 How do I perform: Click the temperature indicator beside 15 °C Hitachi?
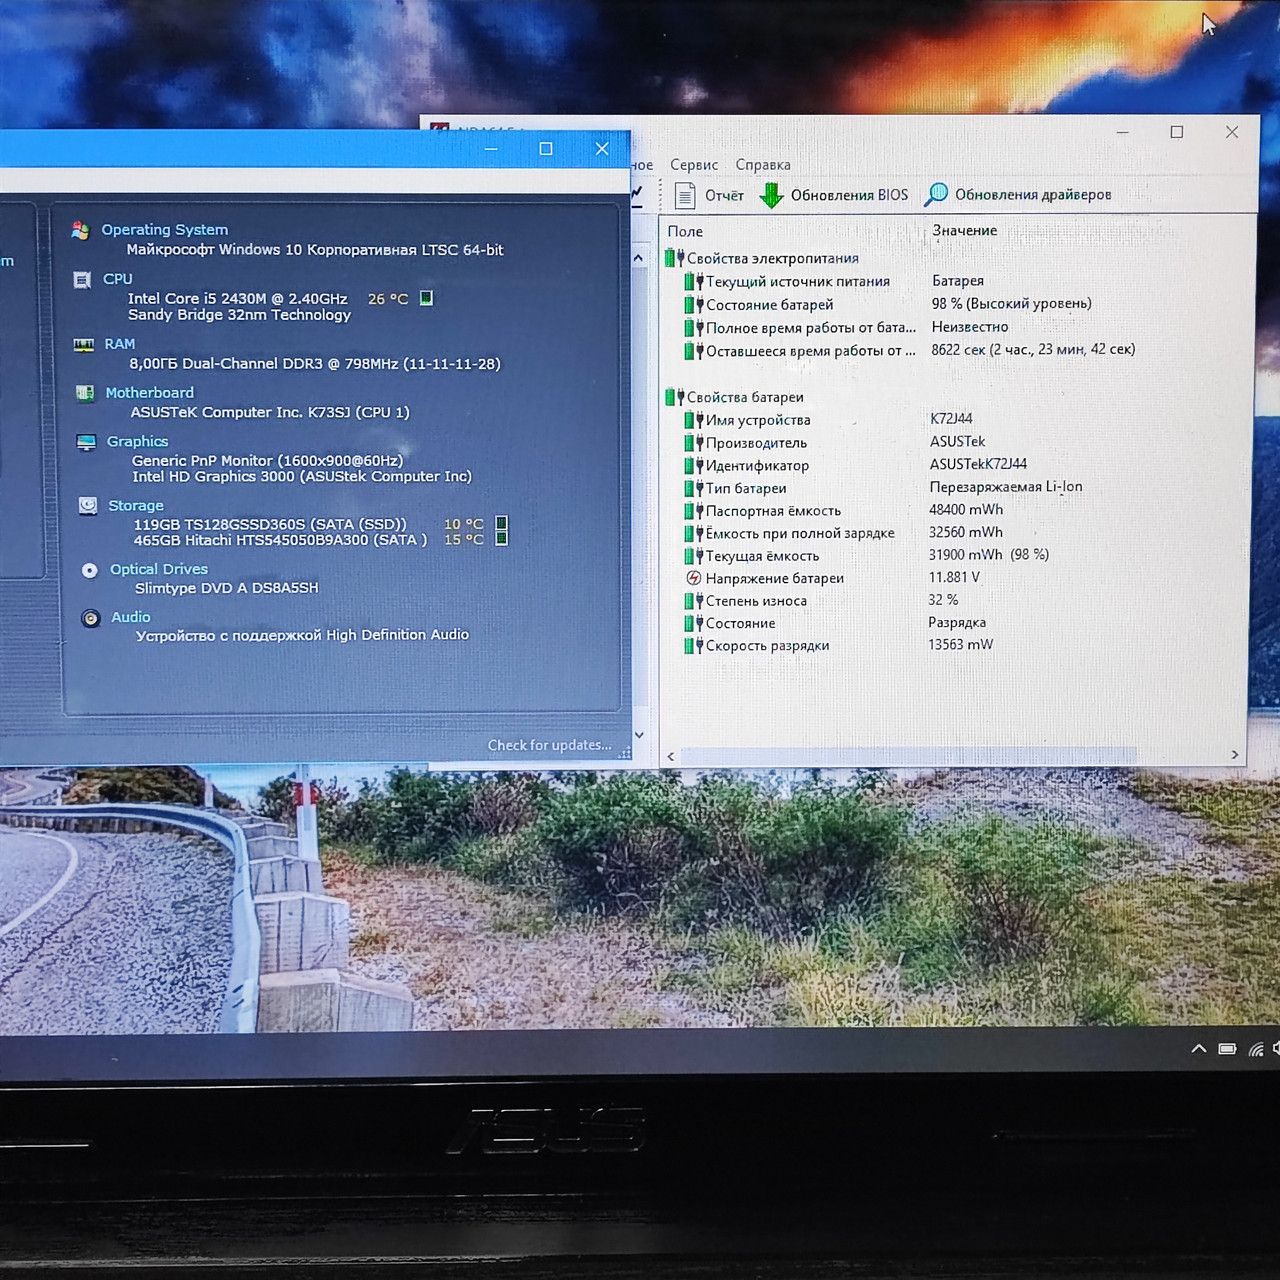tap(502, 539)
